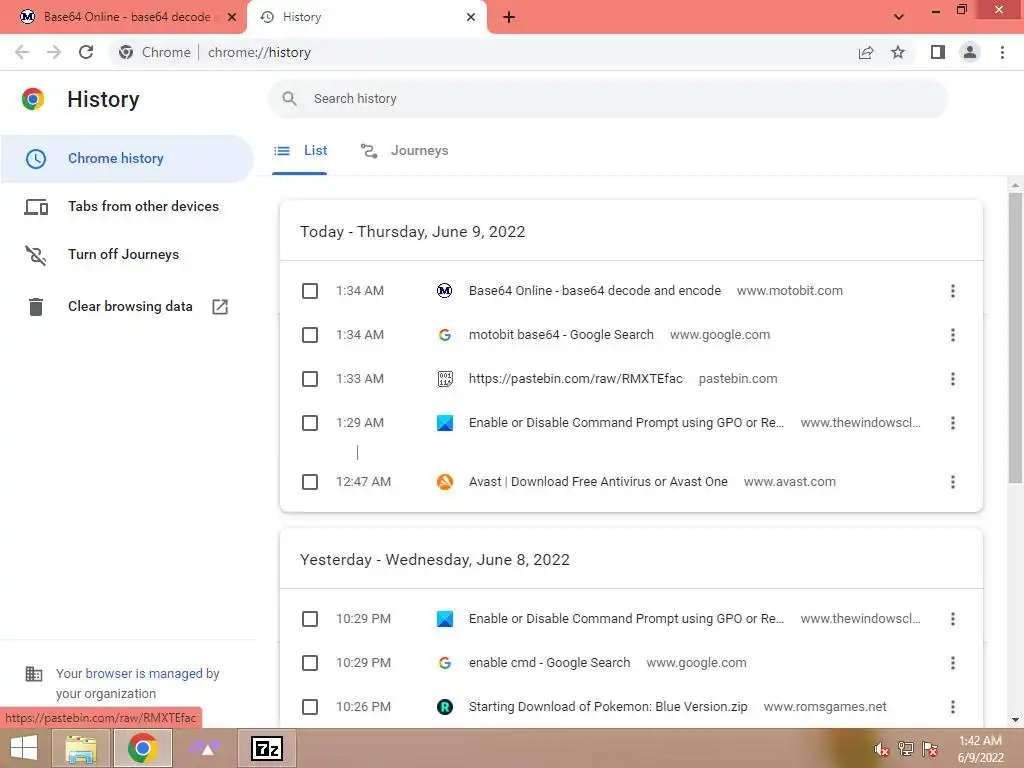
Task: Click the romsgames favicon icon
Action: 445,707
